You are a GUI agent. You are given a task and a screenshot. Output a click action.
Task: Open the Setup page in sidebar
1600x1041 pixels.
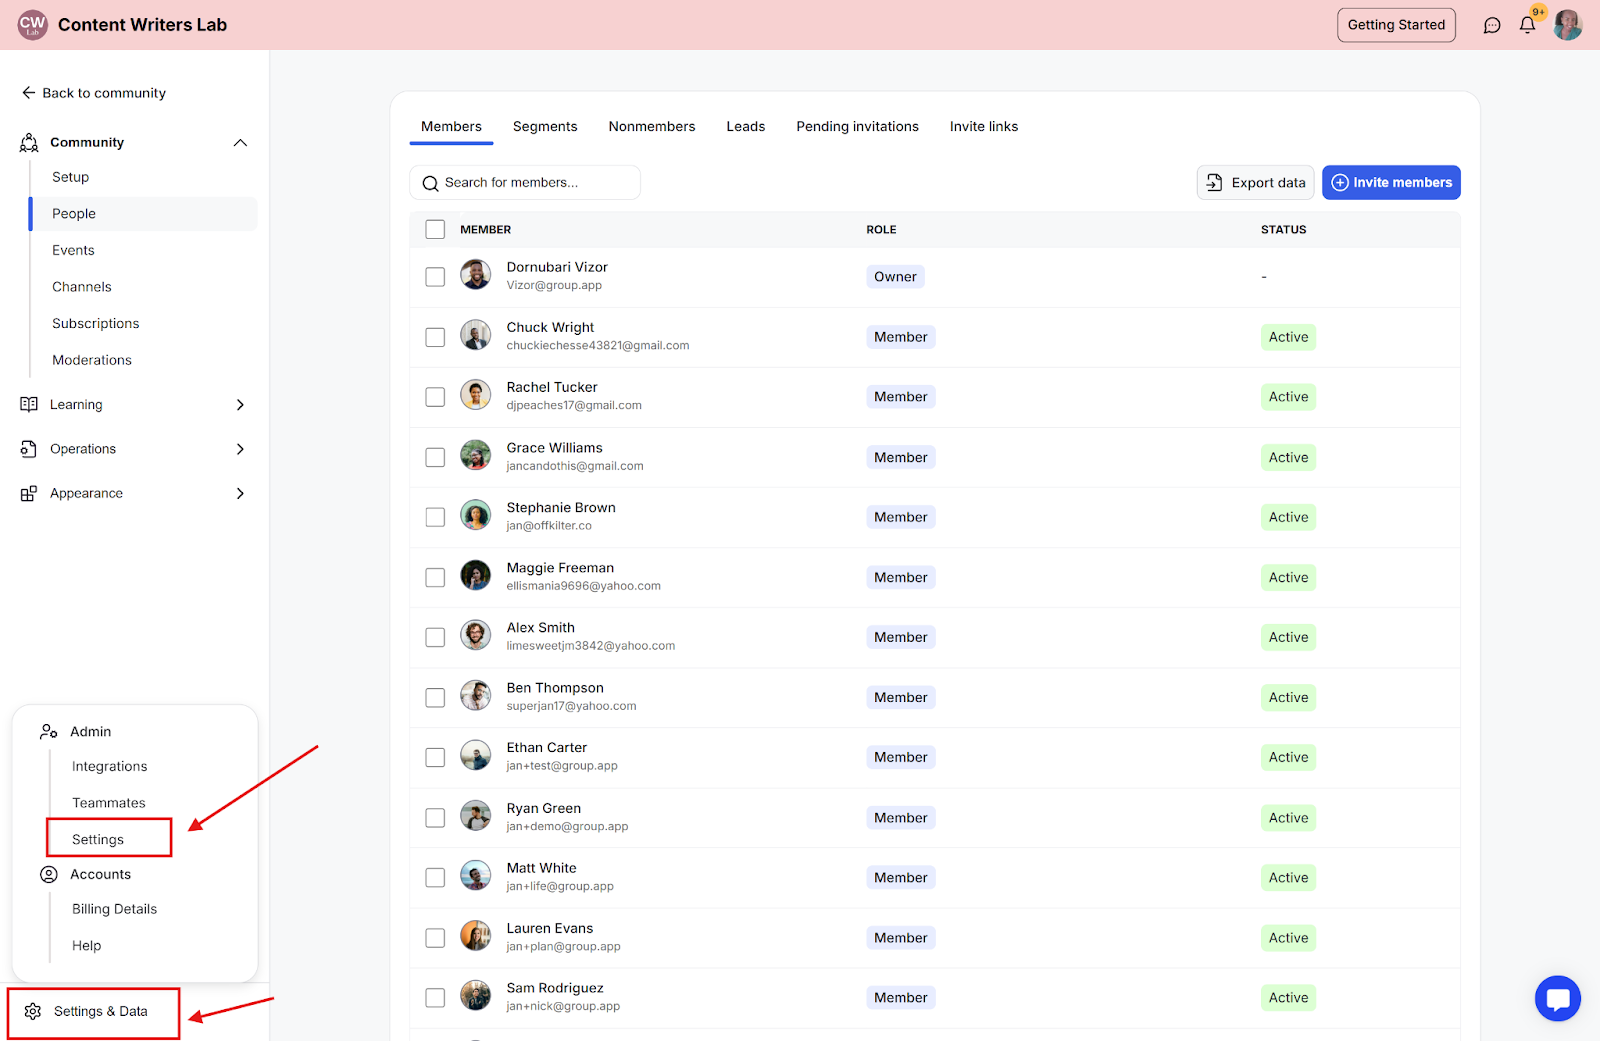(71, 177)
